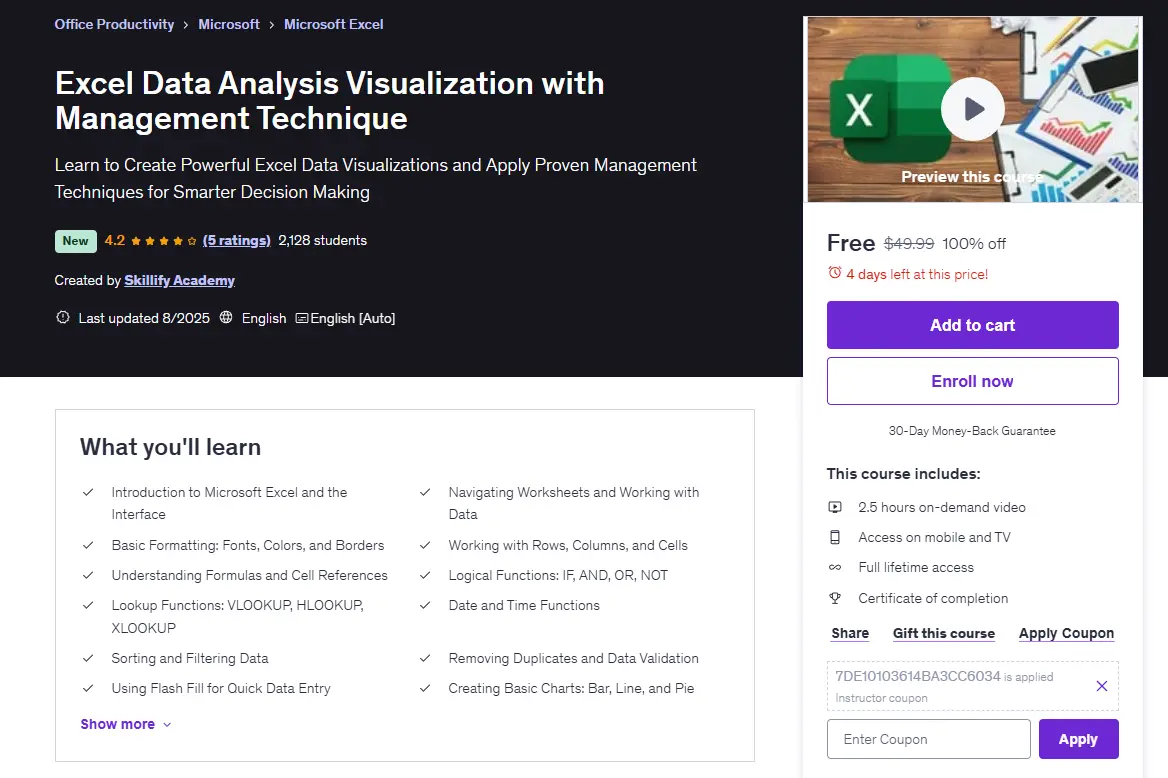Select Gift this course
Viewport: 1168px width, 778px height.
[944, 633]
